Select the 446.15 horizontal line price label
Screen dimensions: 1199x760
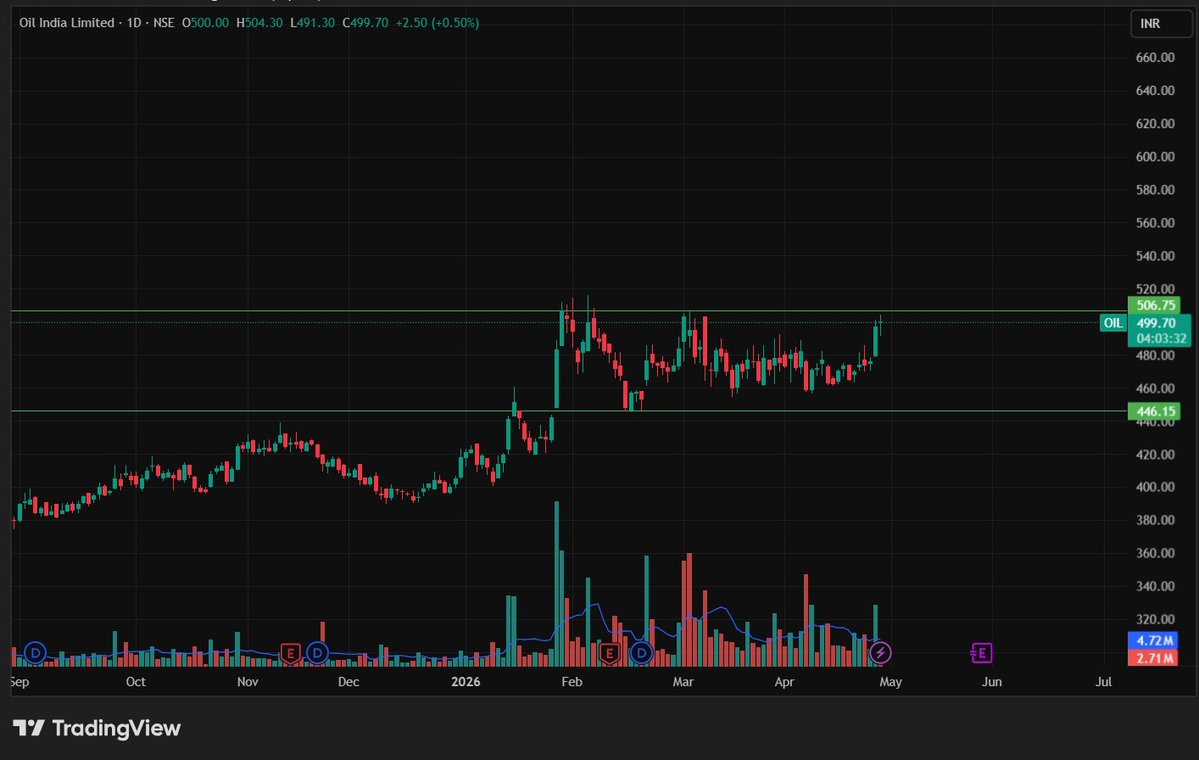tap(1155, 411)
